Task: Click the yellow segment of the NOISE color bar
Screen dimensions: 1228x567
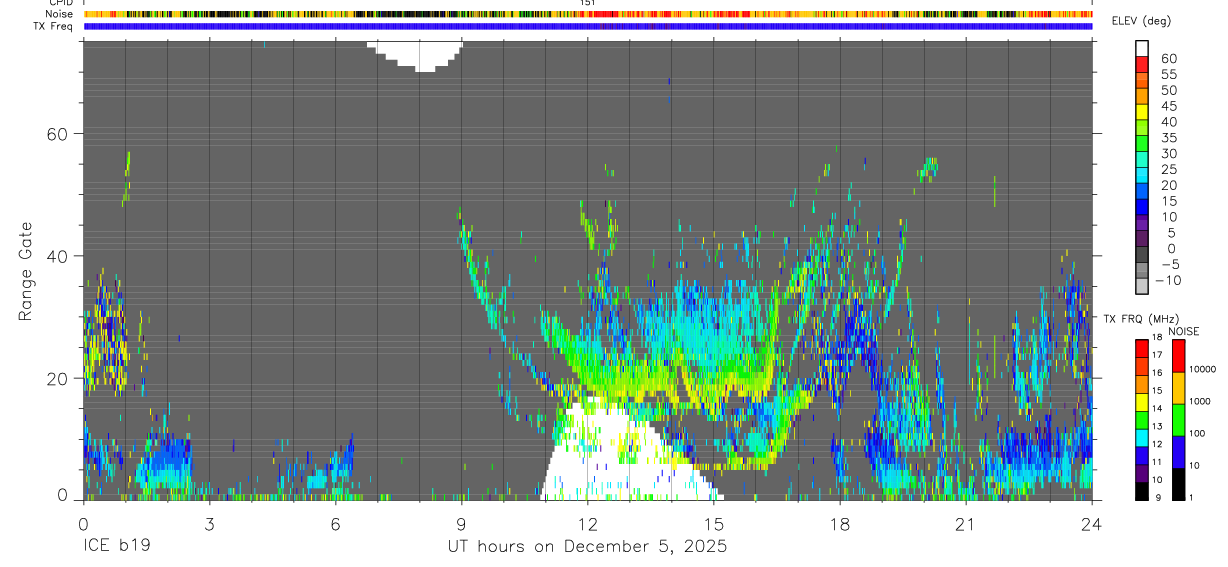Action: pos(1179,388)
